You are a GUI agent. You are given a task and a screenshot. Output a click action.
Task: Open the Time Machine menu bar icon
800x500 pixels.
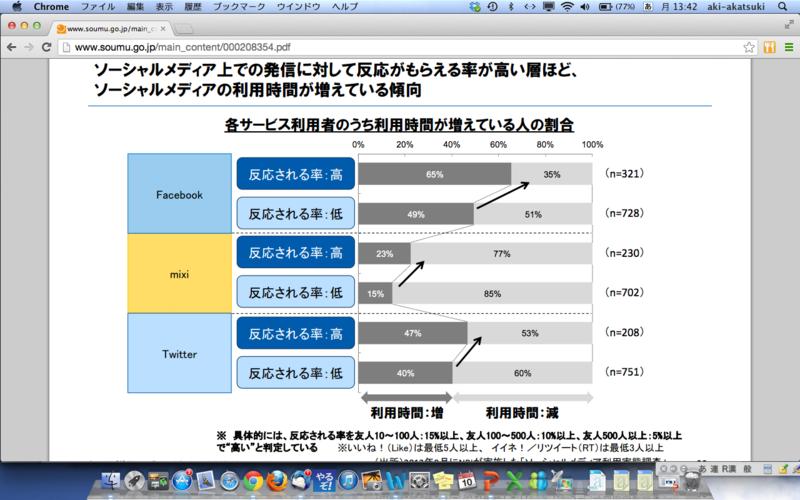(493, 7)
